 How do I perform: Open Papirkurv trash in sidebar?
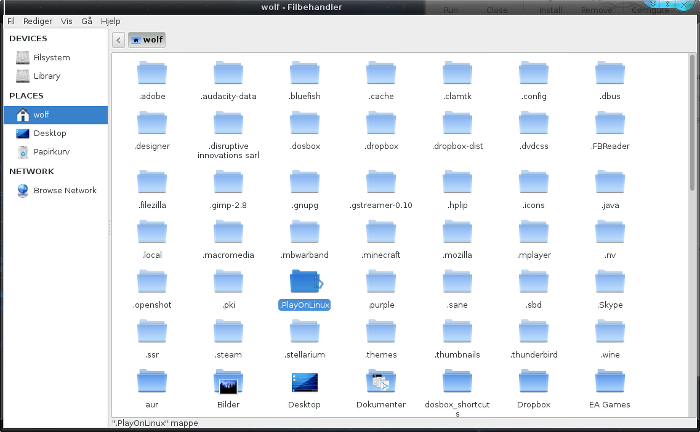(x=56, y=152)
